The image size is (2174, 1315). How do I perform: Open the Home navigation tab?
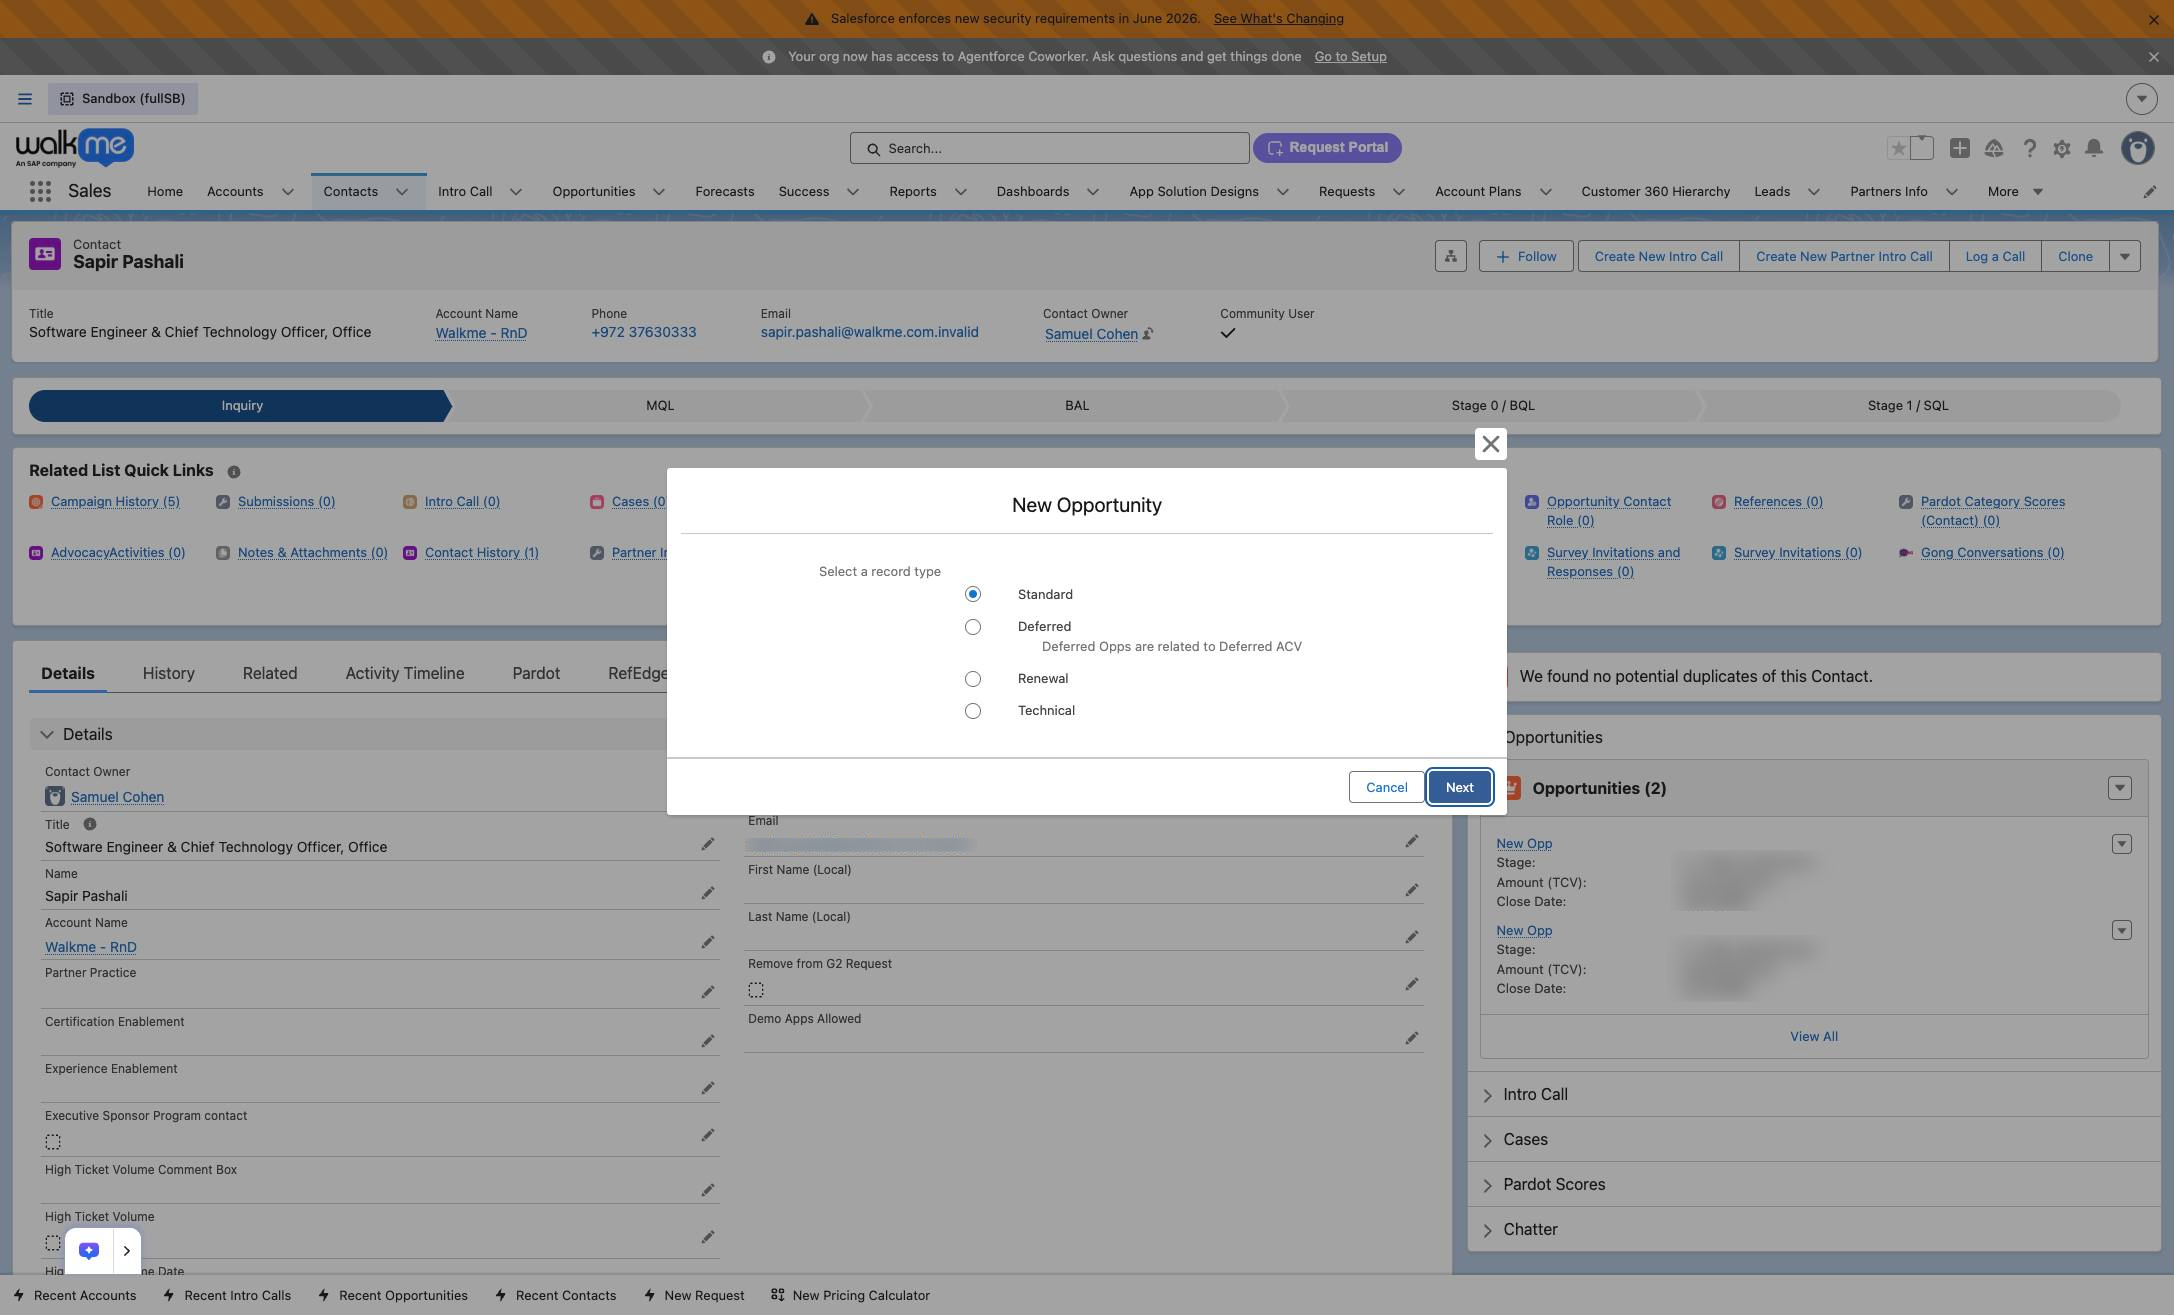[x=165, y=192]
